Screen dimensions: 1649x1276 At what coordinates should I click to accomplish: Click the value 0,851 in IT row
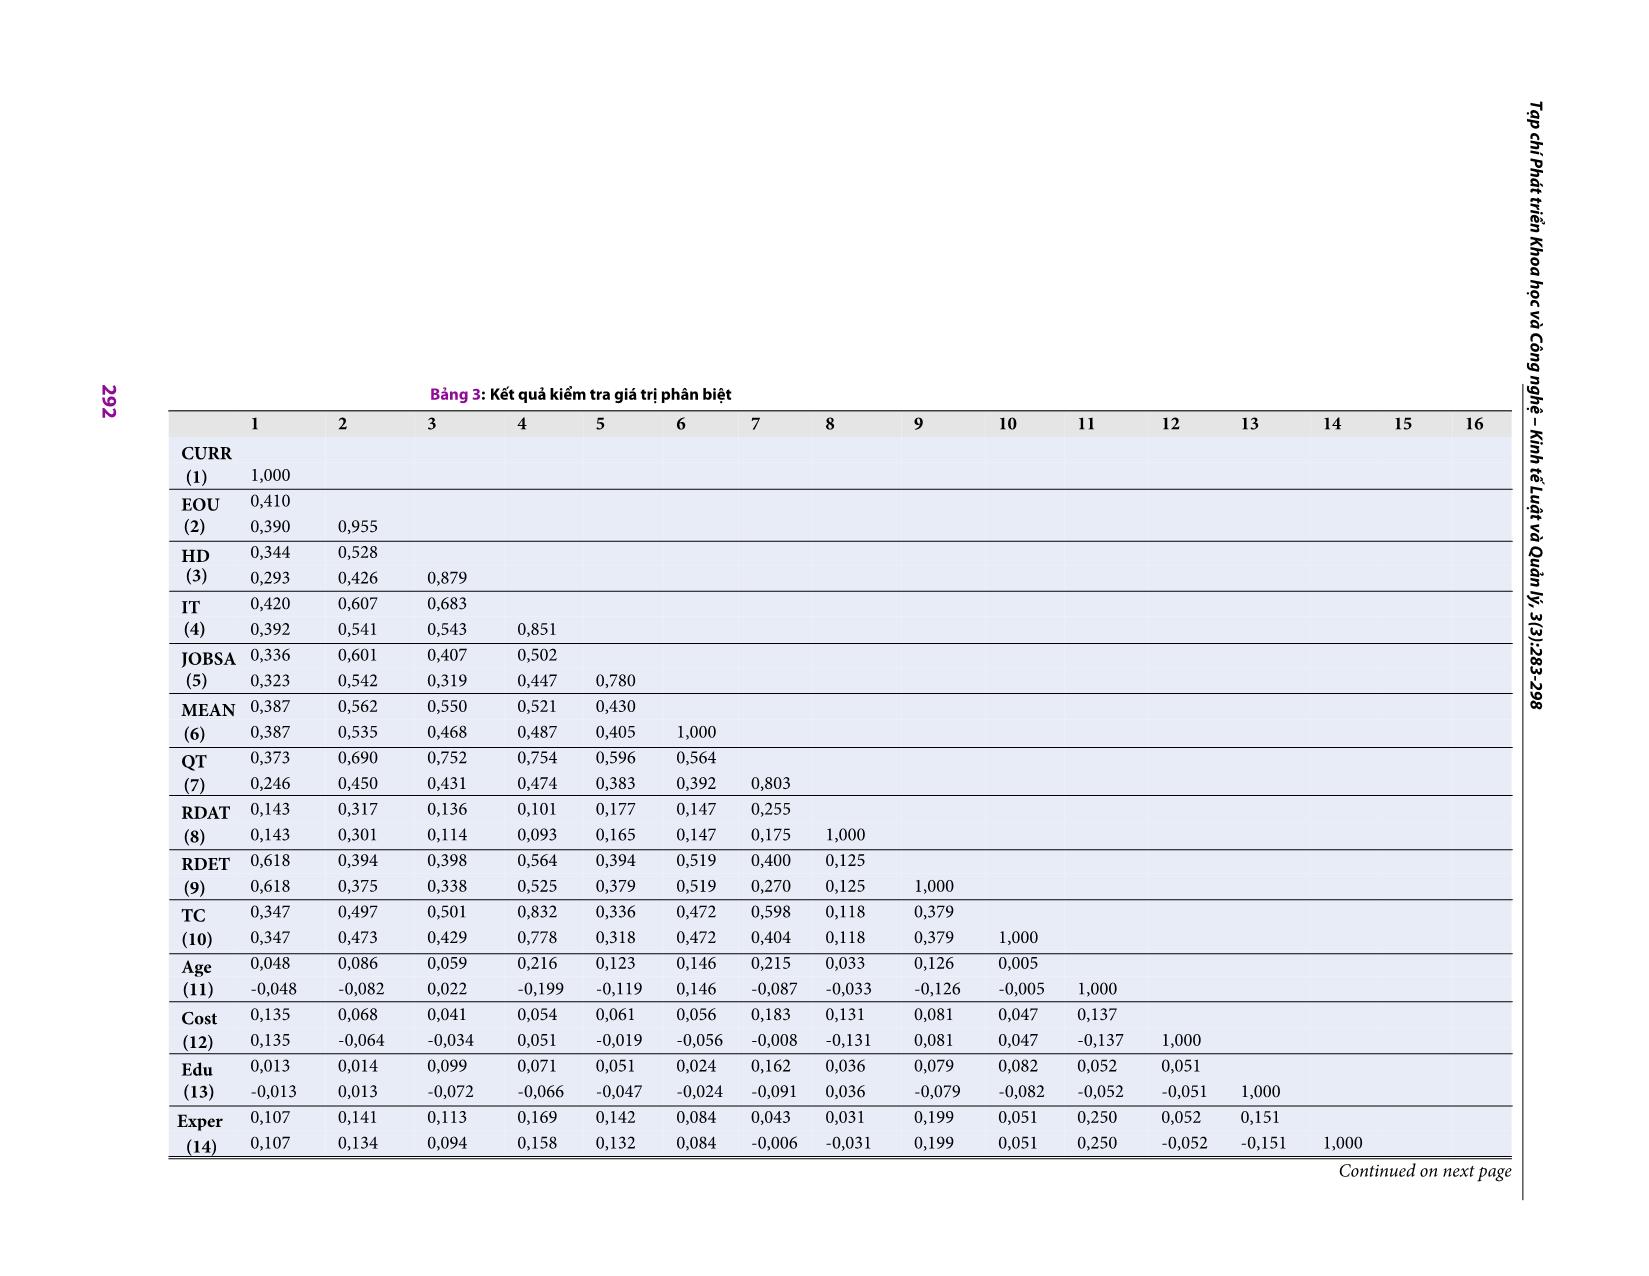(537, 629)
